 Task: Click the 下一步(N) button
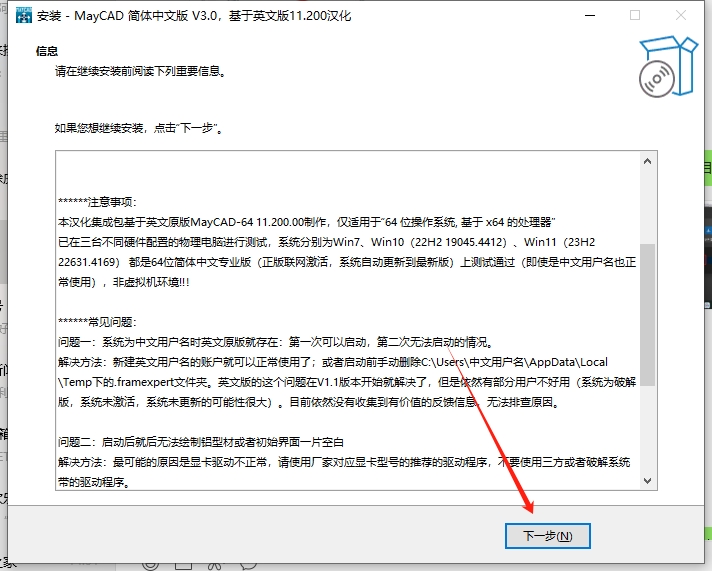(548, 536)
